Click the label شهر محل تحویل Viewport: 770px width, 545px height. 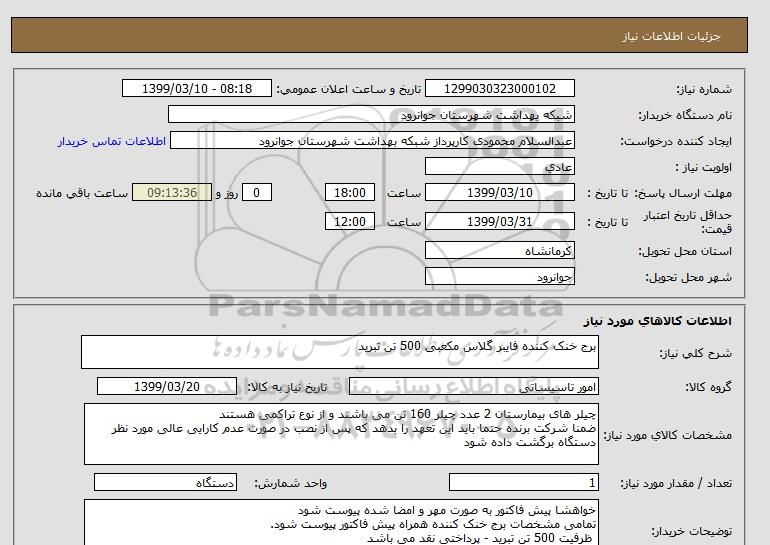(x=688, y=277)
